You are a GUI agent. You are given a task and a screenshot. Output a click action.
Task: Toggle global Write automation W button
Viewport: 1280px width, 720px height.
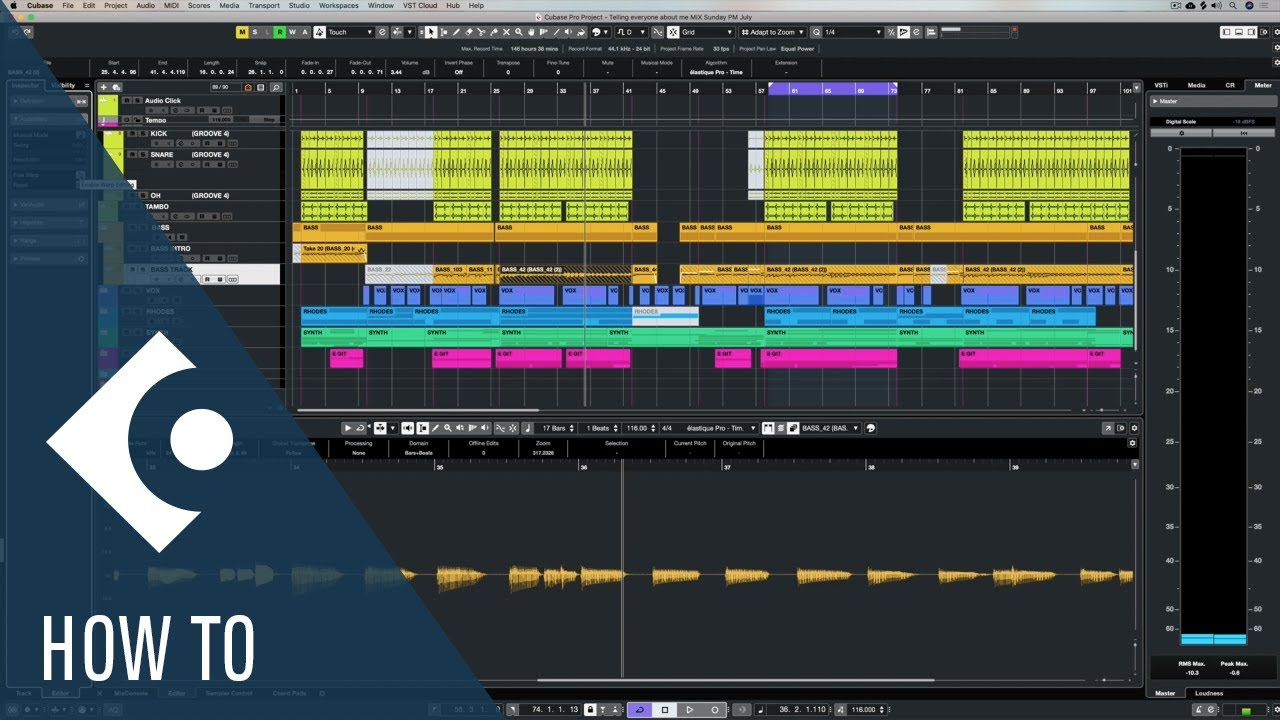coord(292,32)
